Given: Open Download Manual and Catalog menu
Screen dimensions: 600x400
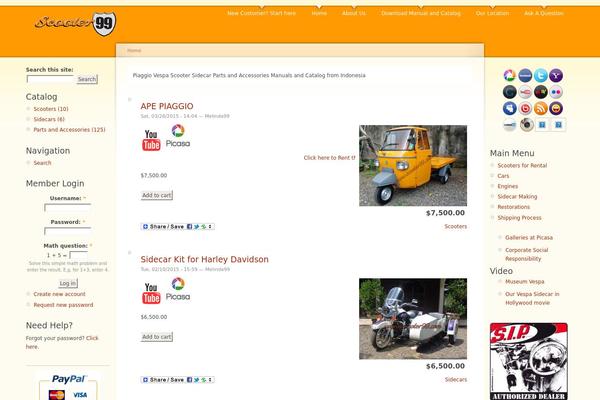Looking at the screenshot, I should (x=421, y=13).
